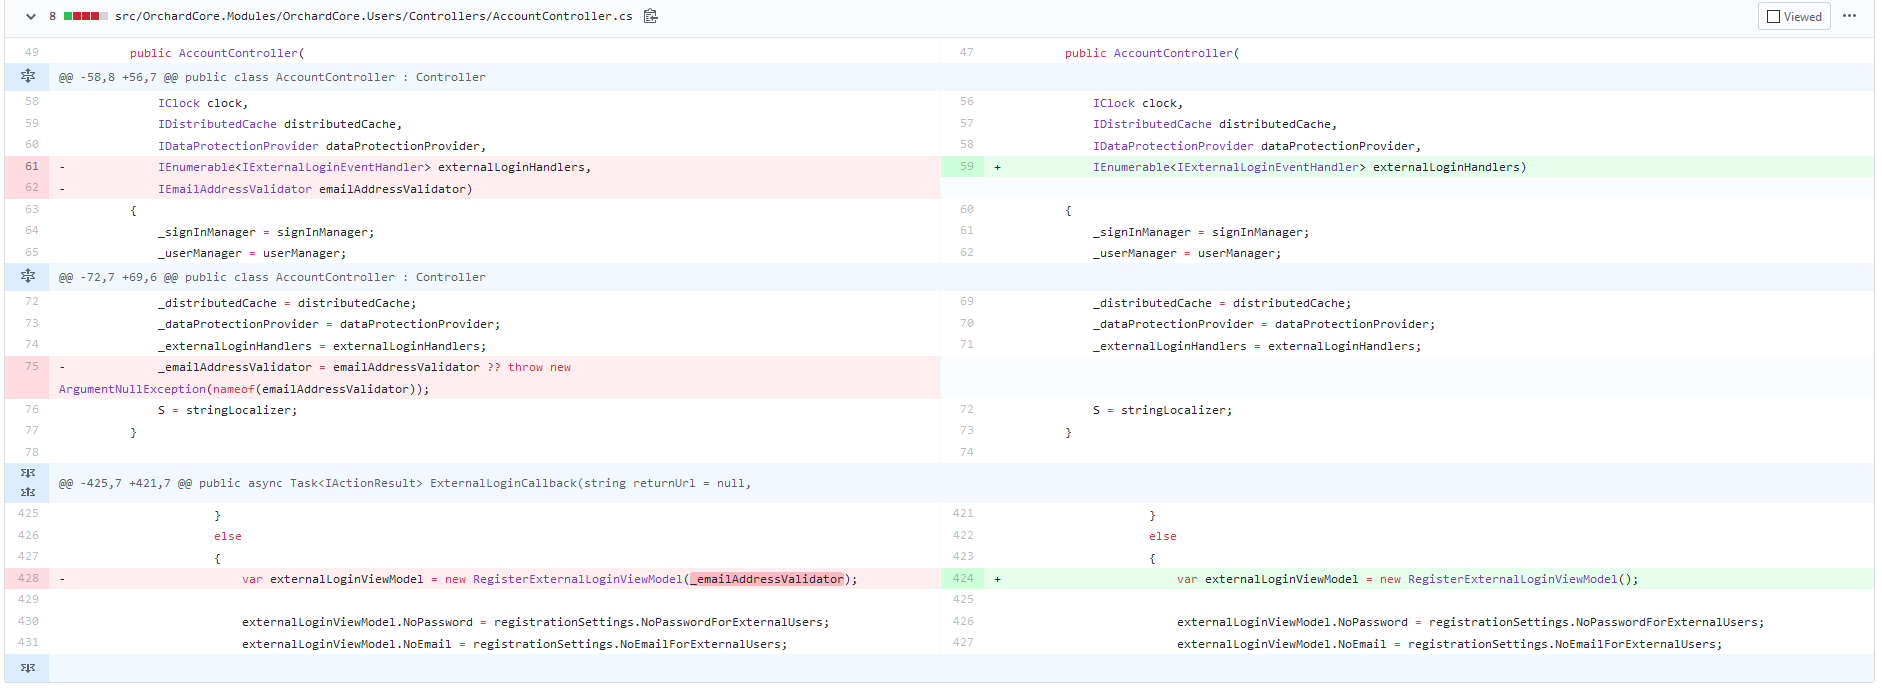Click 'externalLoginViewModel.NoPassword' on right line 426
This screenshot has height=688, width=1882.
coord(1292,622)
